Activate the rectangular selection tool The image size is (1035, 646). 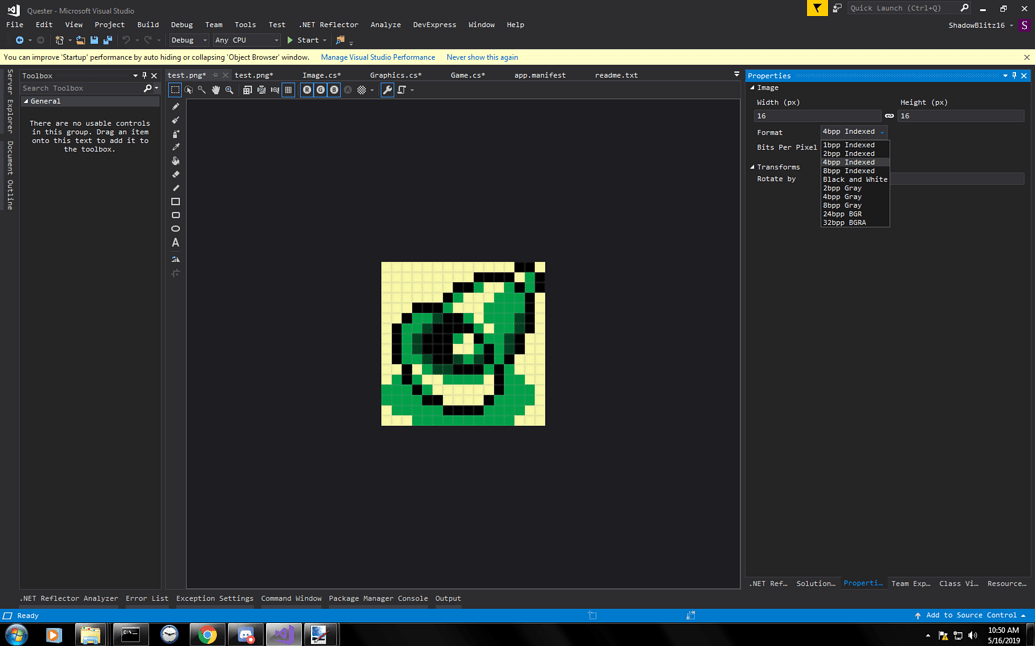pyautogui.click(x=173, y=89)
